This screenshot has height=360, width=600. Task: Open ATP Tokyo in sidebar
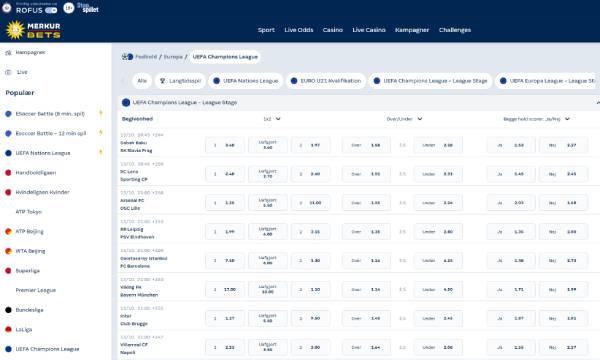[29, 212]
